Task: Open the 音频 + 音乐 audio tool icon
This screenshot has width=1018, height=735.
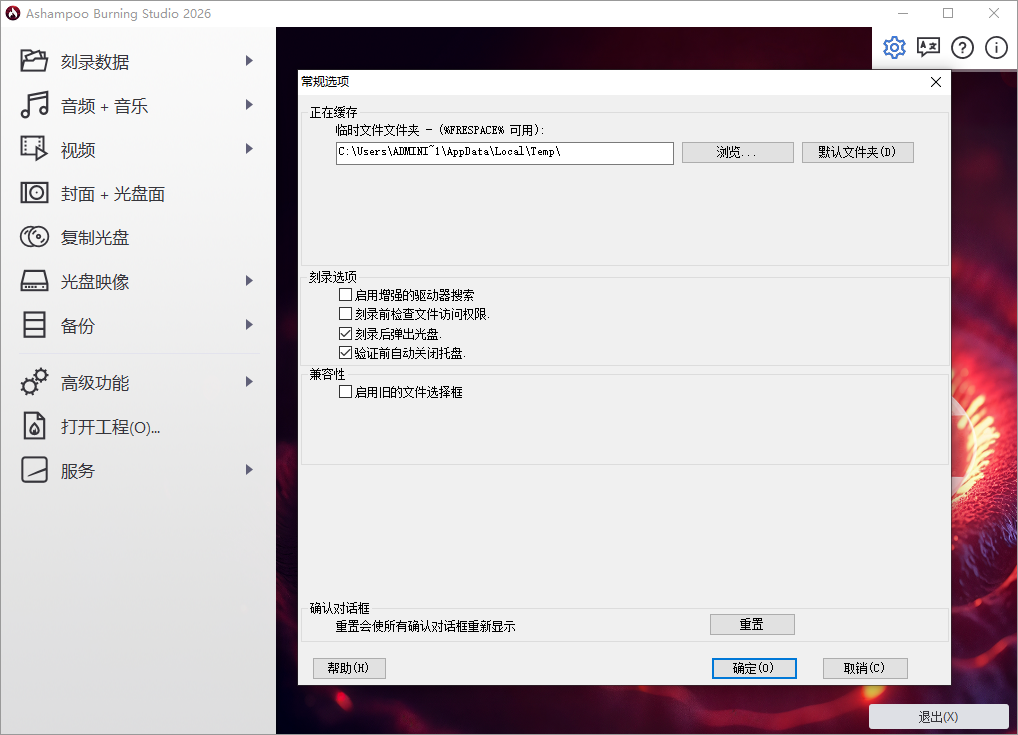Action: click(34, 105)
